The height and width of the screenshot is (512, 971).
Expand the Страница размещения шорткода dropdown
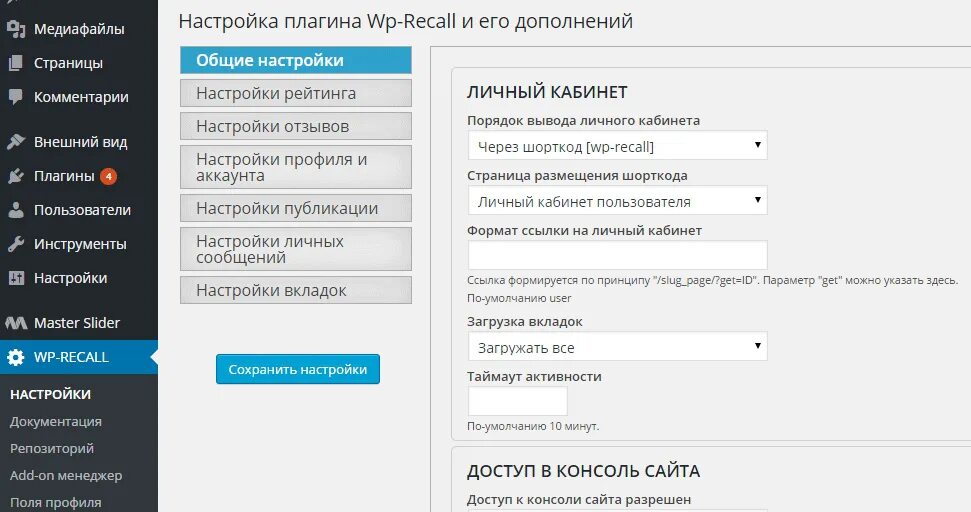(x=617, y=201)
